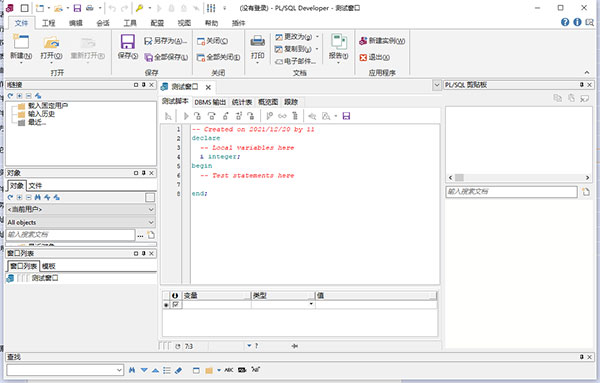Switch to the 统计表 tab

(242, 102)
